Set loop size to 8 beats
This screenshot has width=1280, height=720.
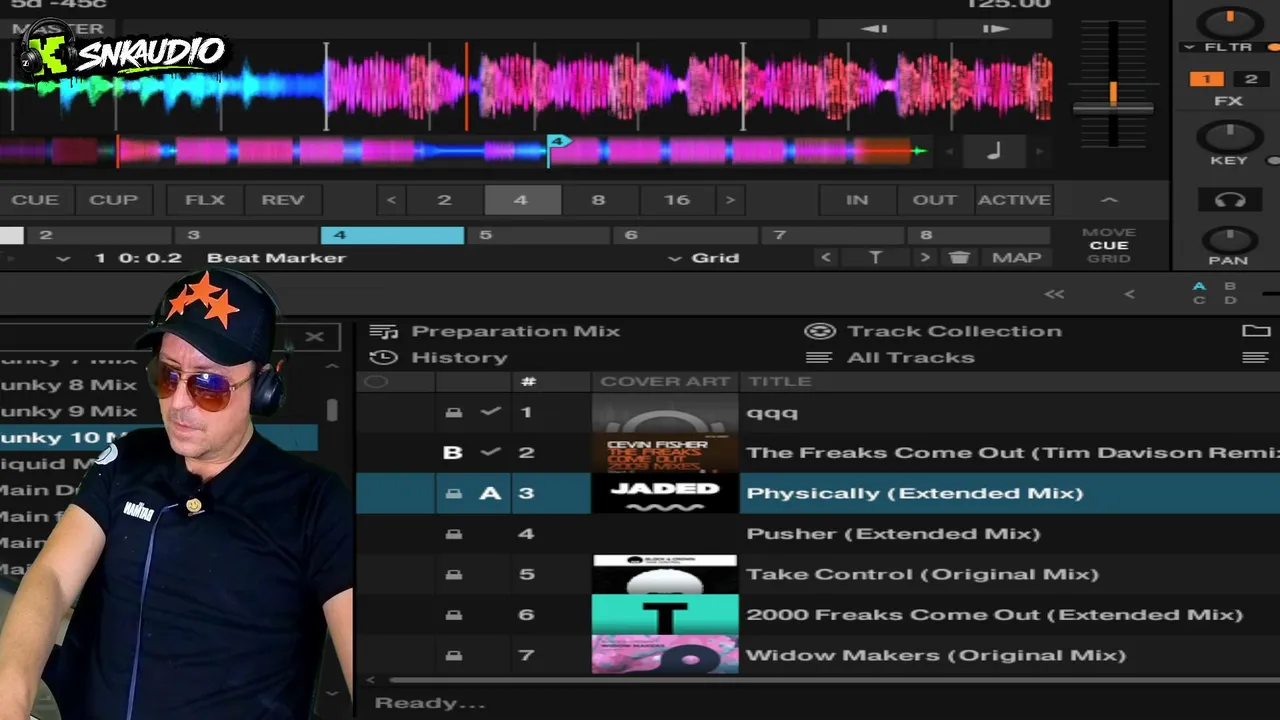(x=598, y=200)
